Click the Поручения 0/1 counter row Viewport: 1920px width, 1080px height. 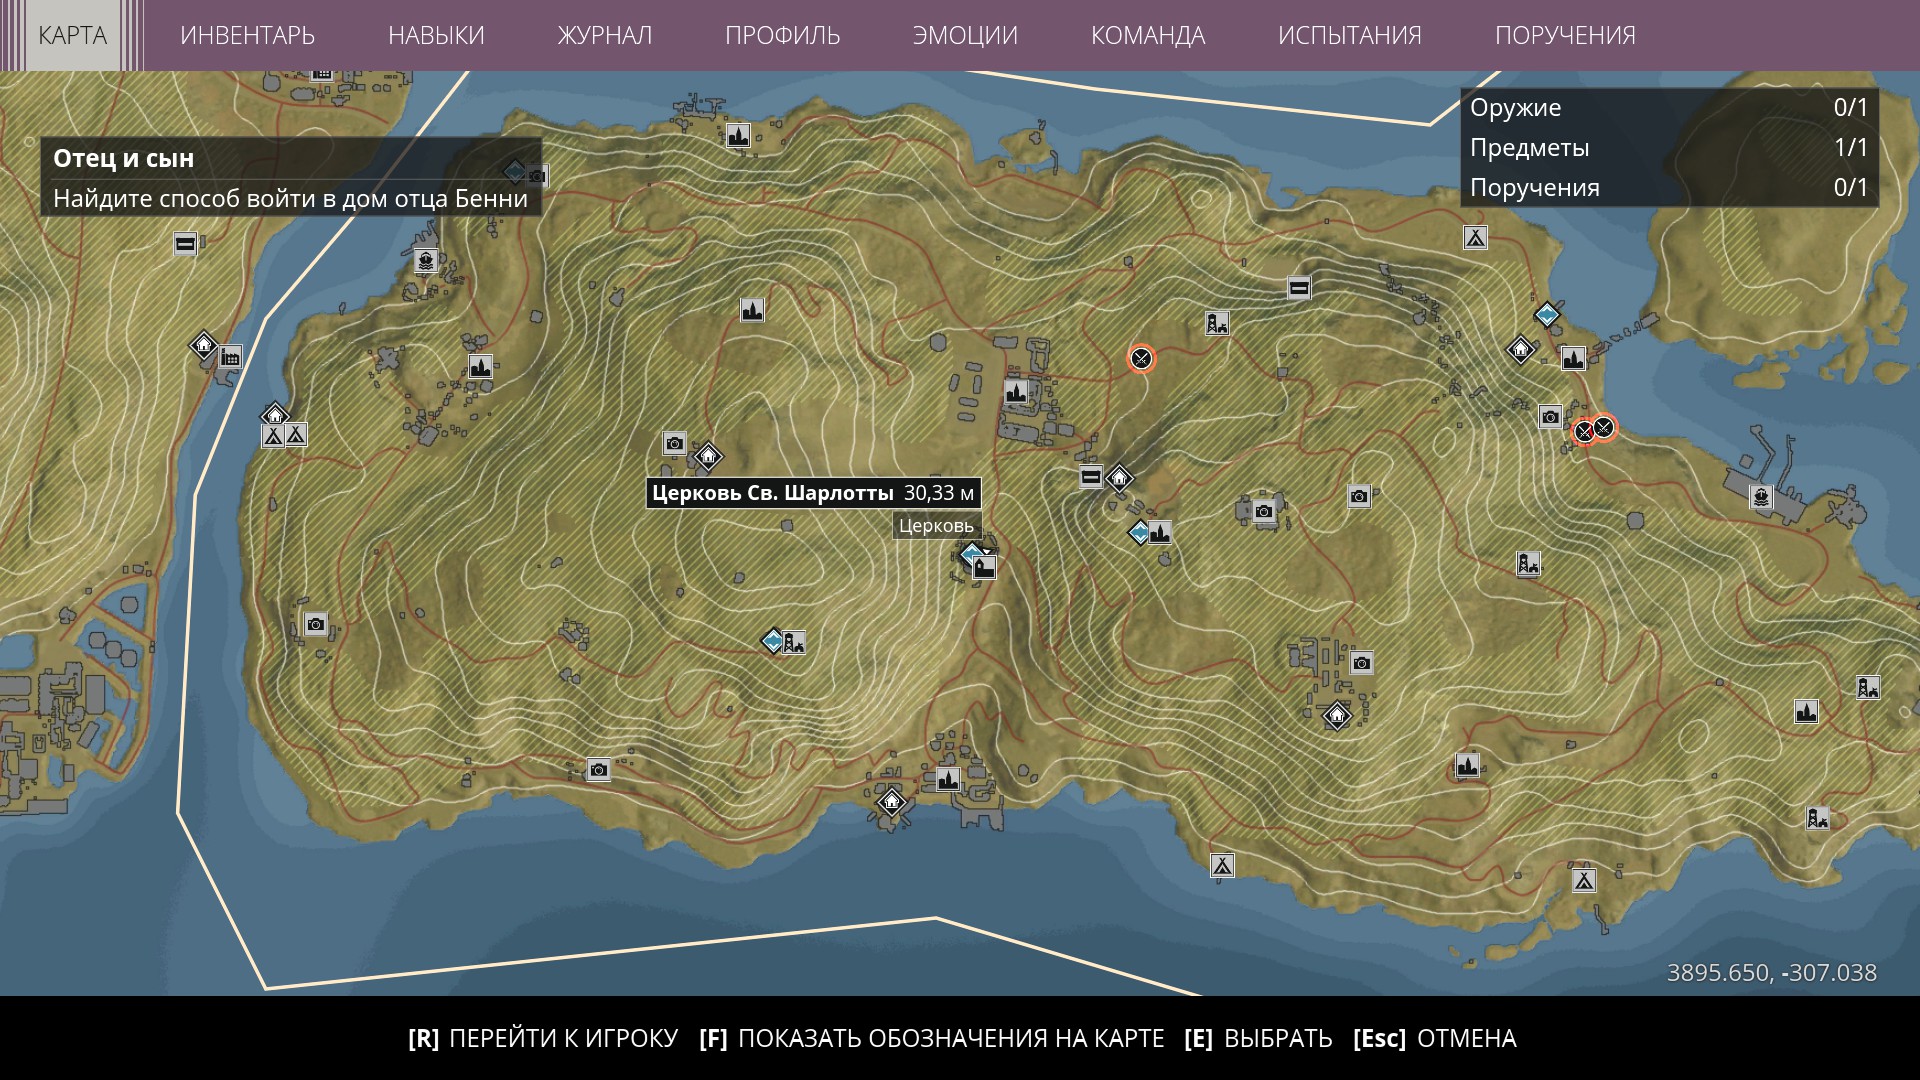[1669, 187]
